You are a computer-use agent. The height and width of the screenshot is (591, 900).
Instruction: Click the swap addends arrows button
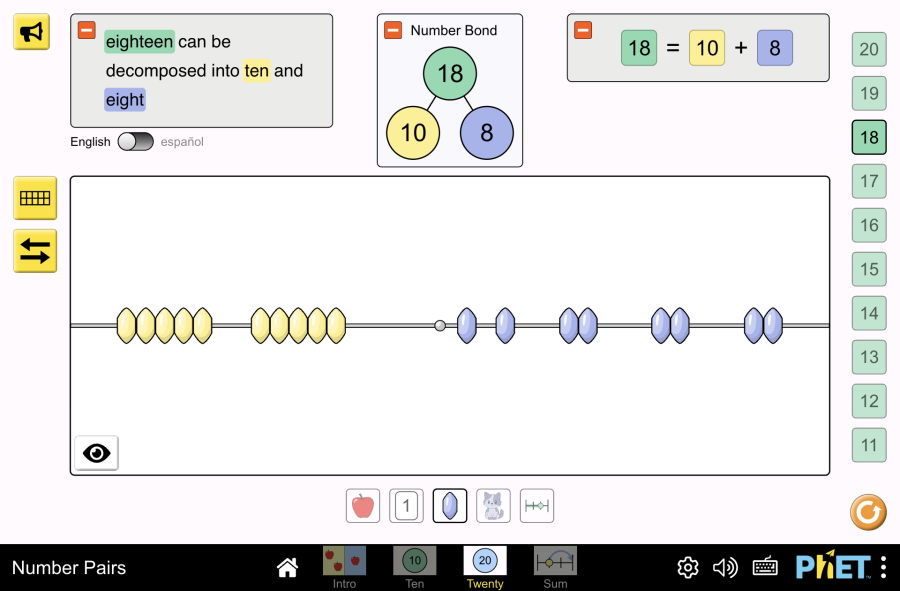(35, 252)
